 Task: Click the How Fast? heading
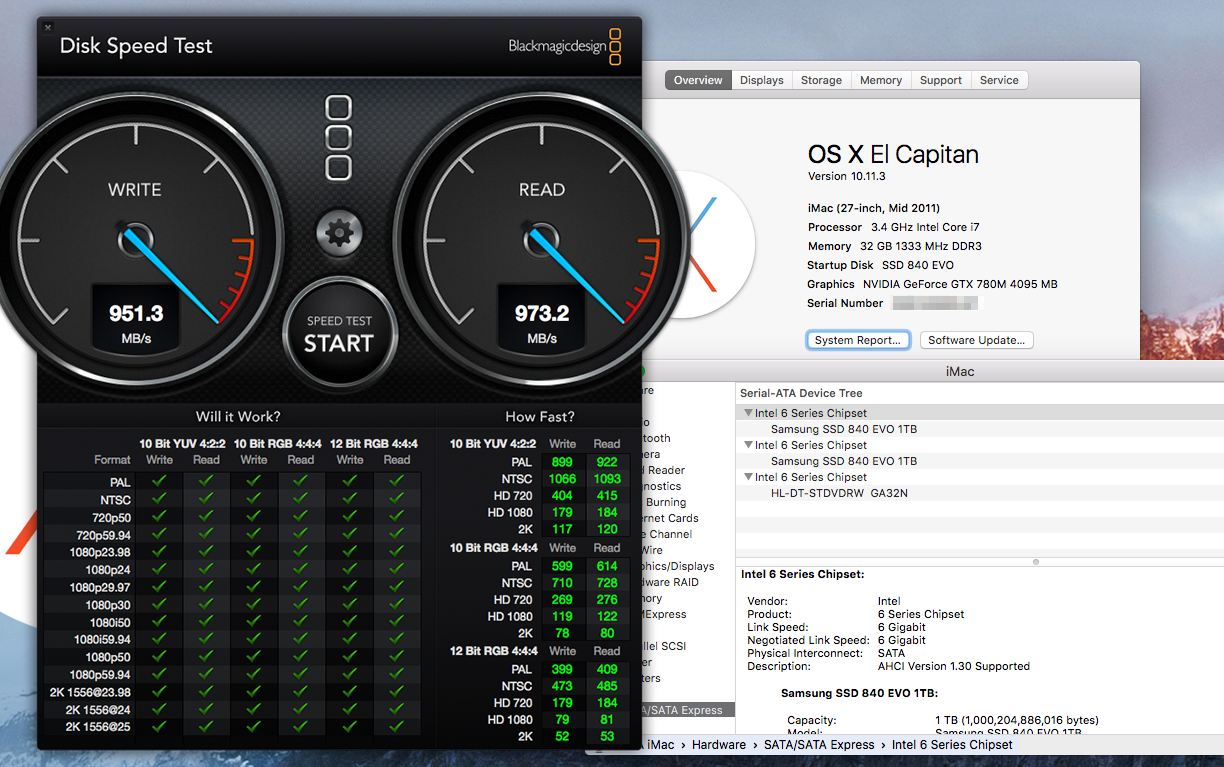(x=540, y=416)
